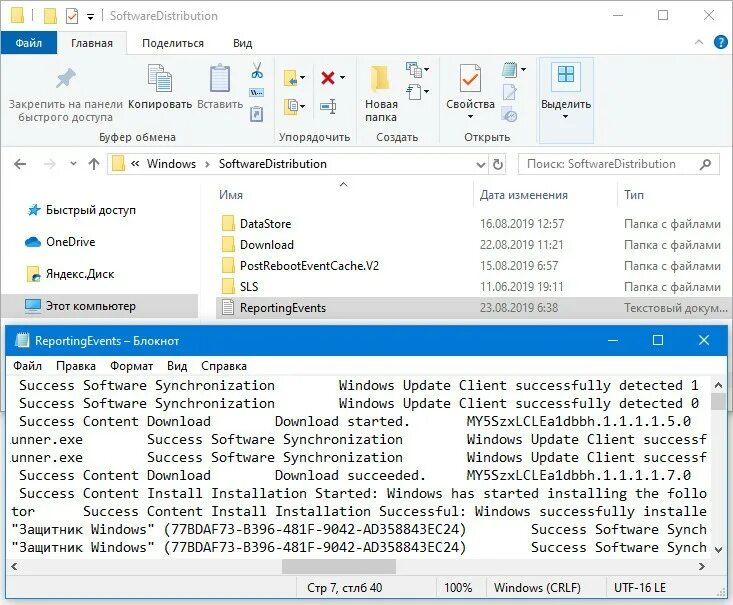This screenshot has height=605, width=733.
Task: Open Customize Quick Access Toolbar dropdown
Action: [90, 17]
